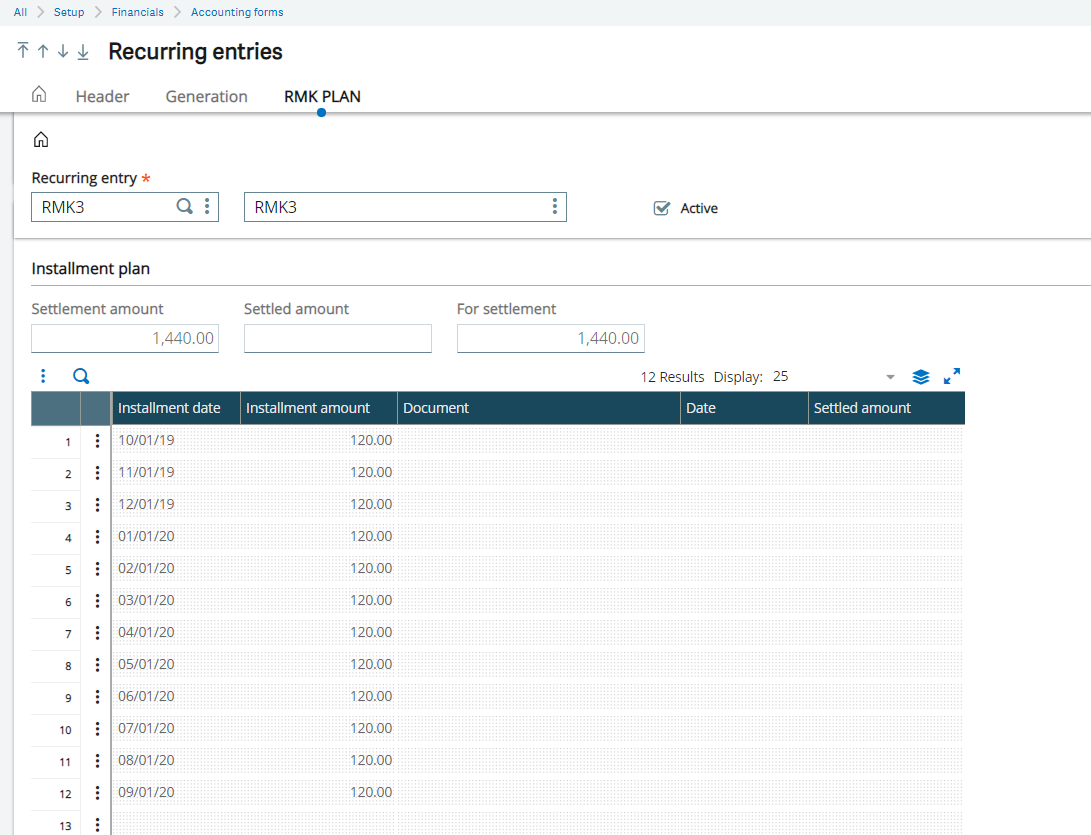Screen dimensions: 1091x835
Task: Go to previous record up arrow
Action: pos(43,51)
